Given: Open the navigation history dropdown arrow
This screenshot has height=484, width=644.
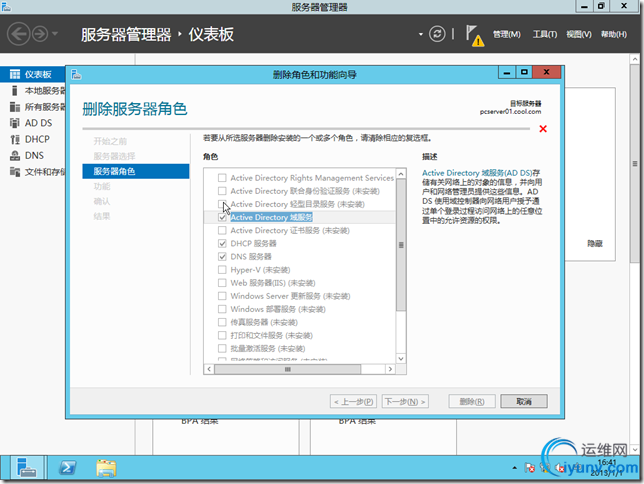Looking at the screenshot, I should [x=55, y=34].
